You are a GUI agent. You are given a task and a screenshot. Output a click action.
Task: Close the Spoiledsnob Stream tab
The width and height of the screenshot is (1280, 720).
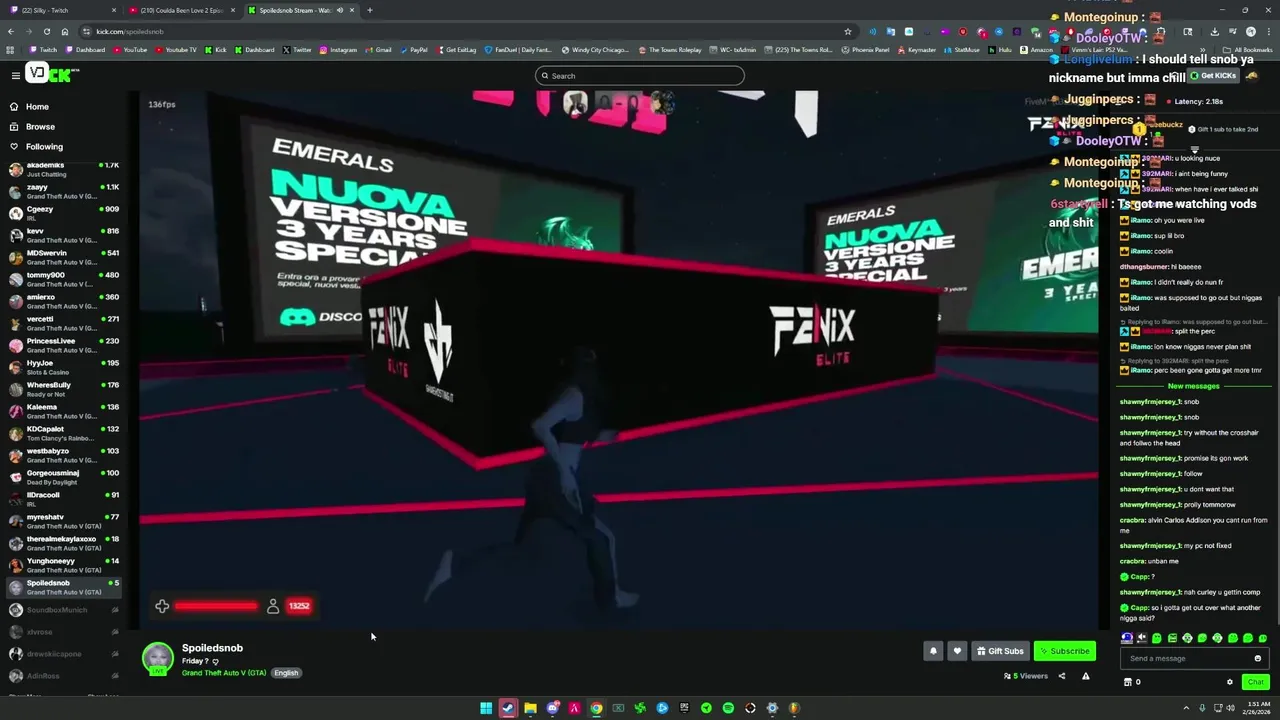click(x=352, y=10)
